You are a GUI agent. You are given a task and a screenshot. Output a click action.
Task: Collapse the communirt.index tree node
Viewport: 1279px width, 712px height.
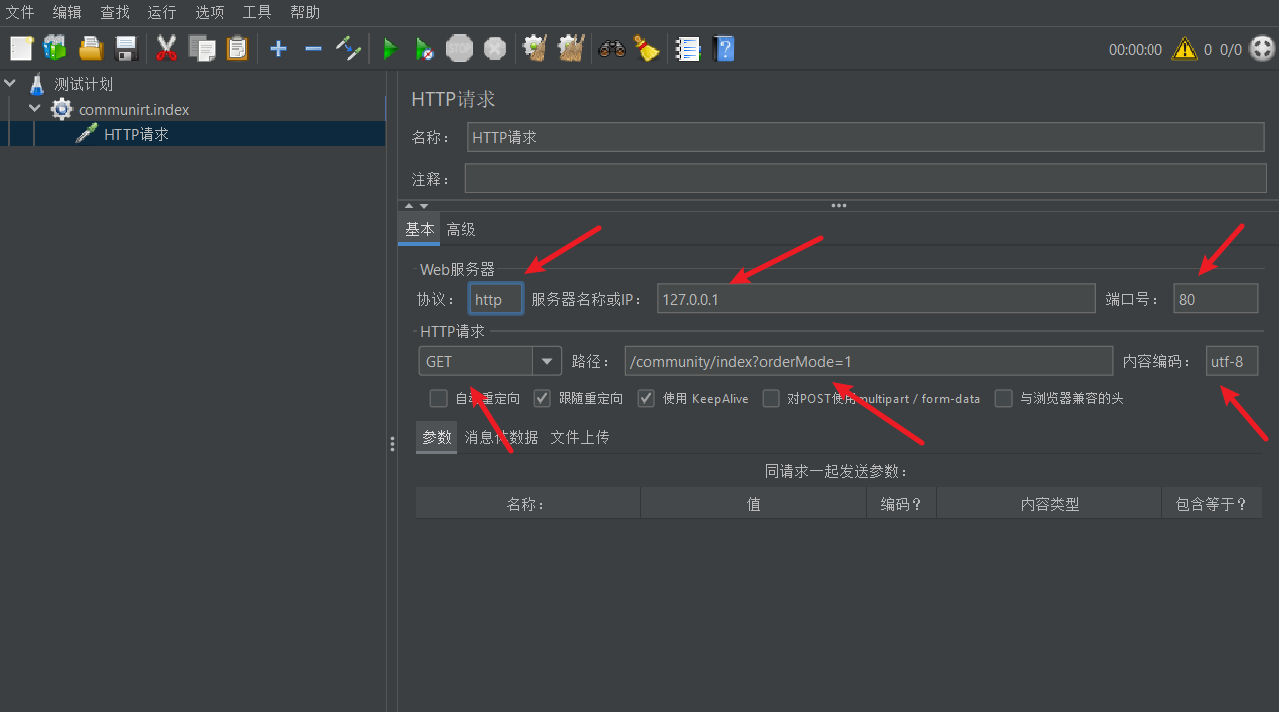pyautogui.click(x=35, y=109)
